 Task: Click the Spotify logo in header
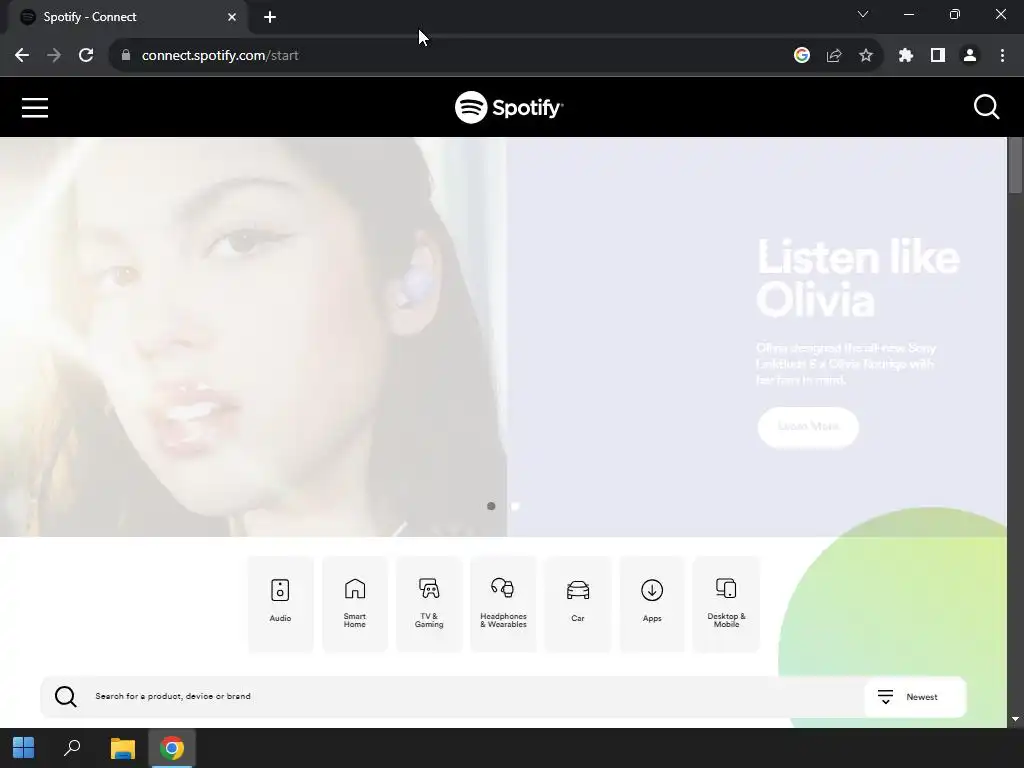[509, 107]
